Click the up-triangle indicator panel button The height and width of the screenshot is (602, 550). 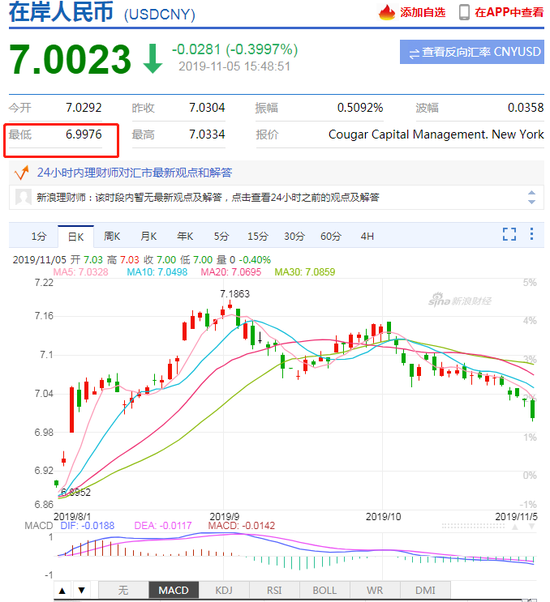coord(62,590)
